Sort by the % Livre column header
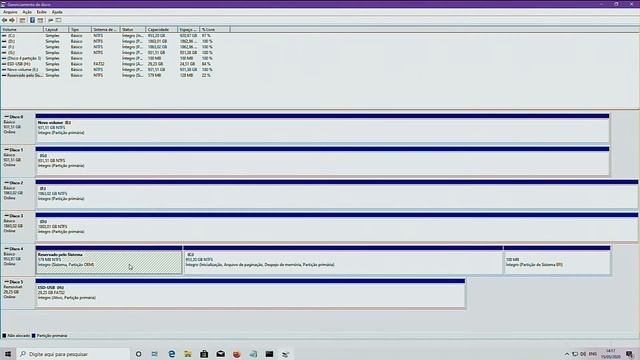This screenshot has width=640, height=360. pyautogui.click(x=215, y=29)
